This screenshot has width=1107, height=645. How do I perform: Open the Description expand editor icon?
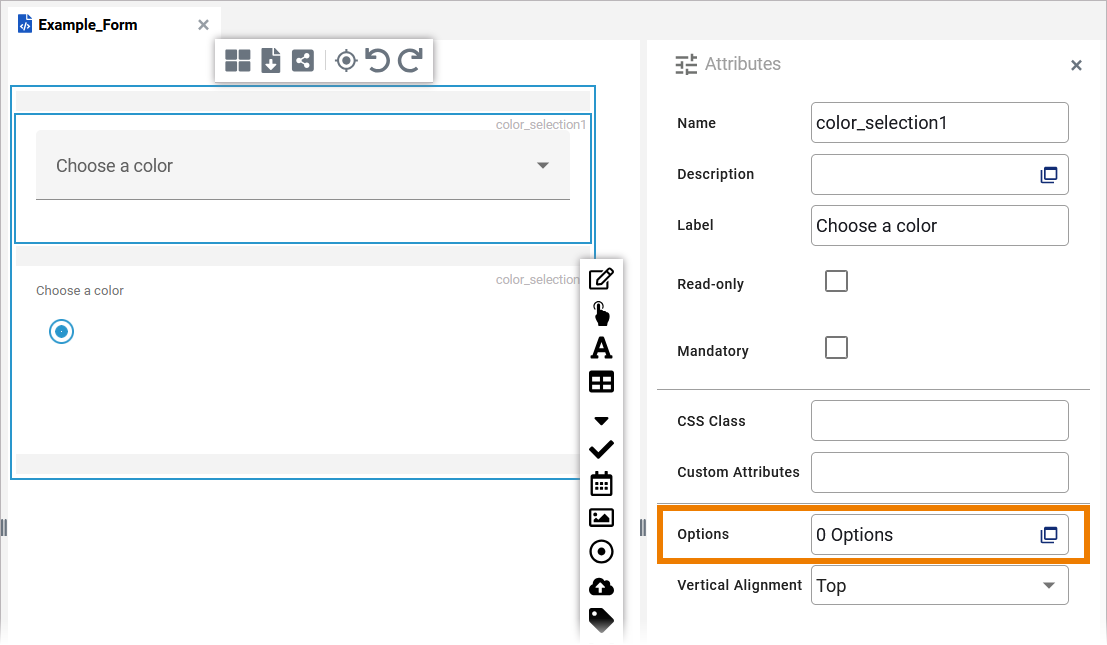coord(1048,175)
